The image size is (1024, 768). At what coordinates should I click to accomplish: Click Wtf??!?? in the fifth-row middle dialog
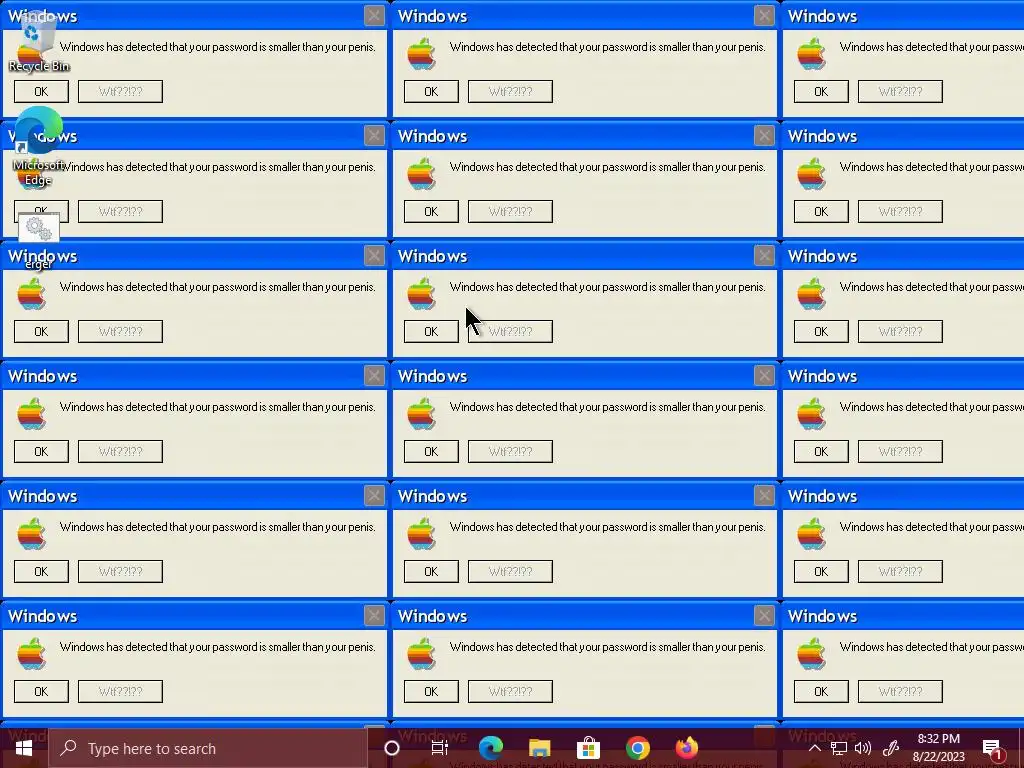coord(510,572)
